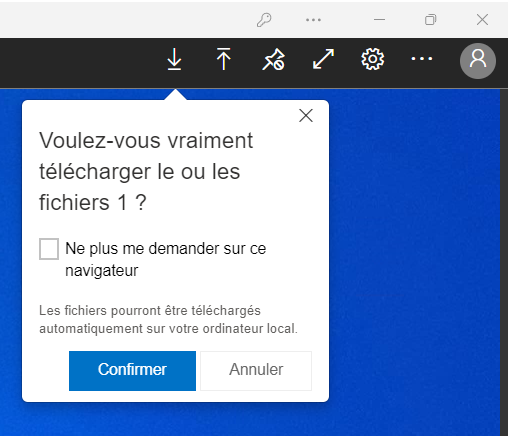This screenshot has height=436, width=509.
Task: Click the "Voulez-vous vraiment télécharger" heading
Action: click(146, 171)
